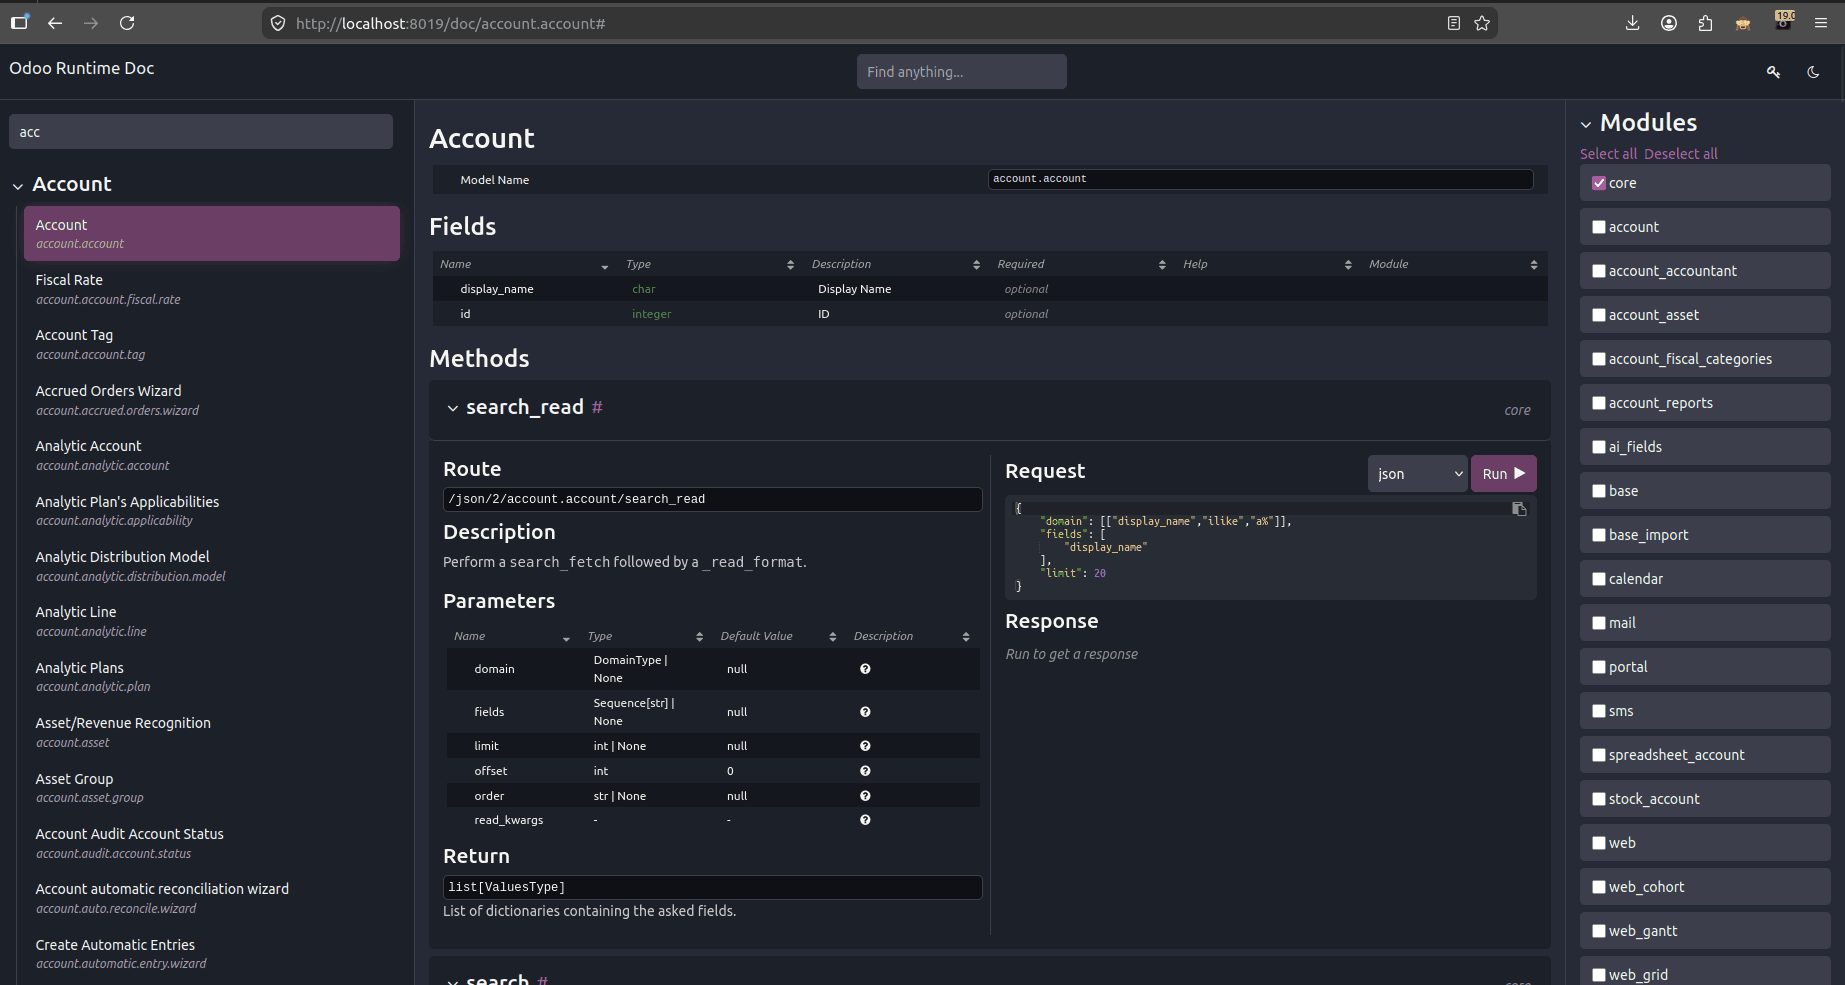Screen dimensions: 1845x985
Task: Click help icon for order parameter
Action: coord(865,796)
